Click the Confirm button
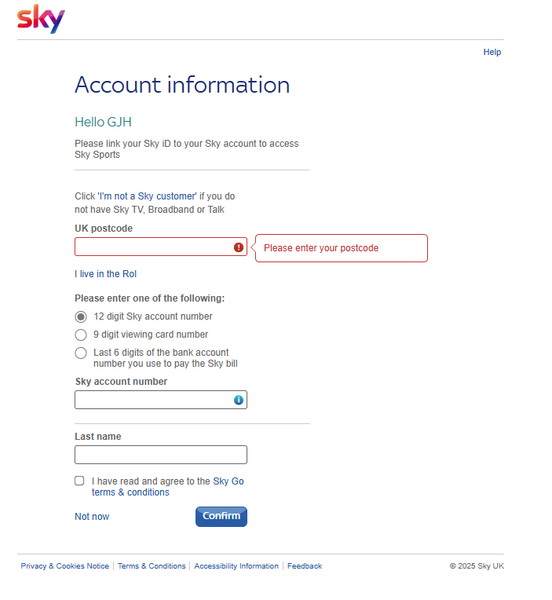This screenshot has height=600, width=552. [x=221, y=517]
